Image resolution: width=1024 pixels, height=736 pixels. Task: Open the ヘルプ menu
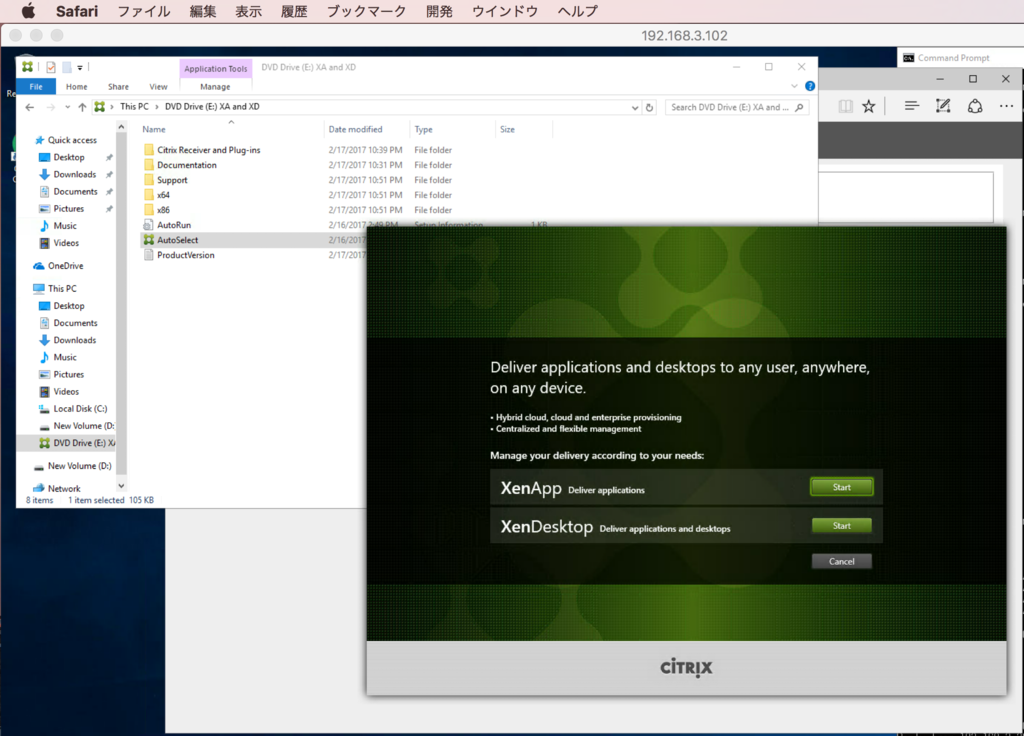[x=578, y=11]
